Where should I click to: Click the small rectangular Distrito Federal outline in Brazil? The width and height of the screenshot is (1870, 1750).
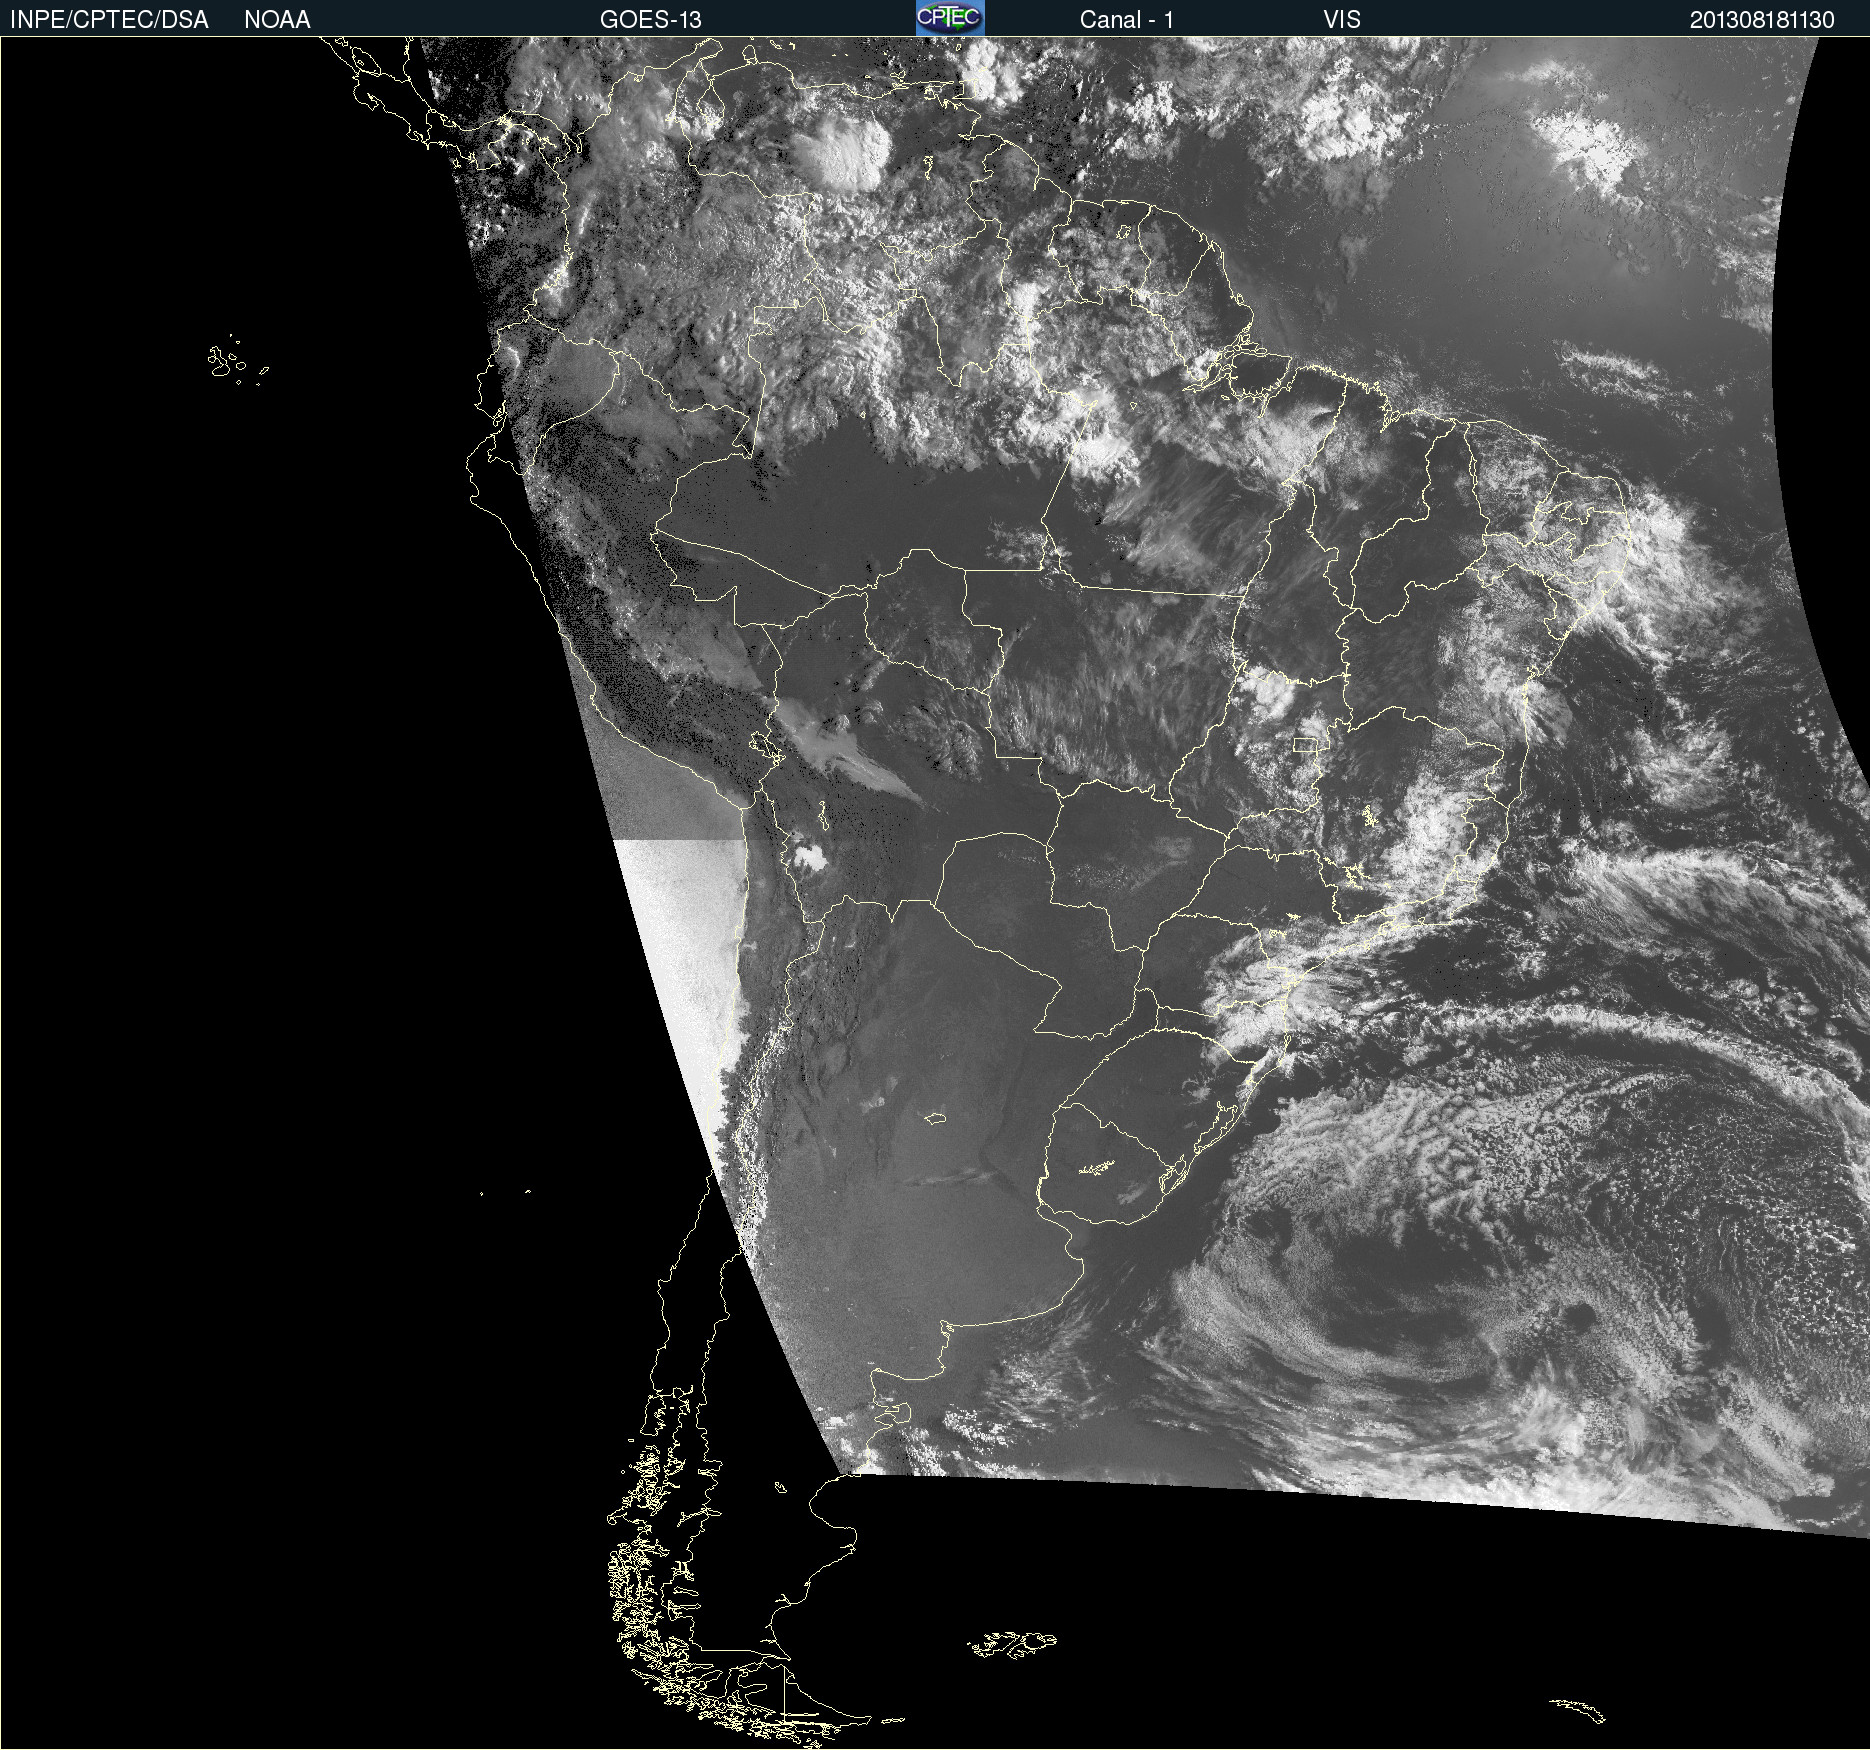(x=1305, y=744)
